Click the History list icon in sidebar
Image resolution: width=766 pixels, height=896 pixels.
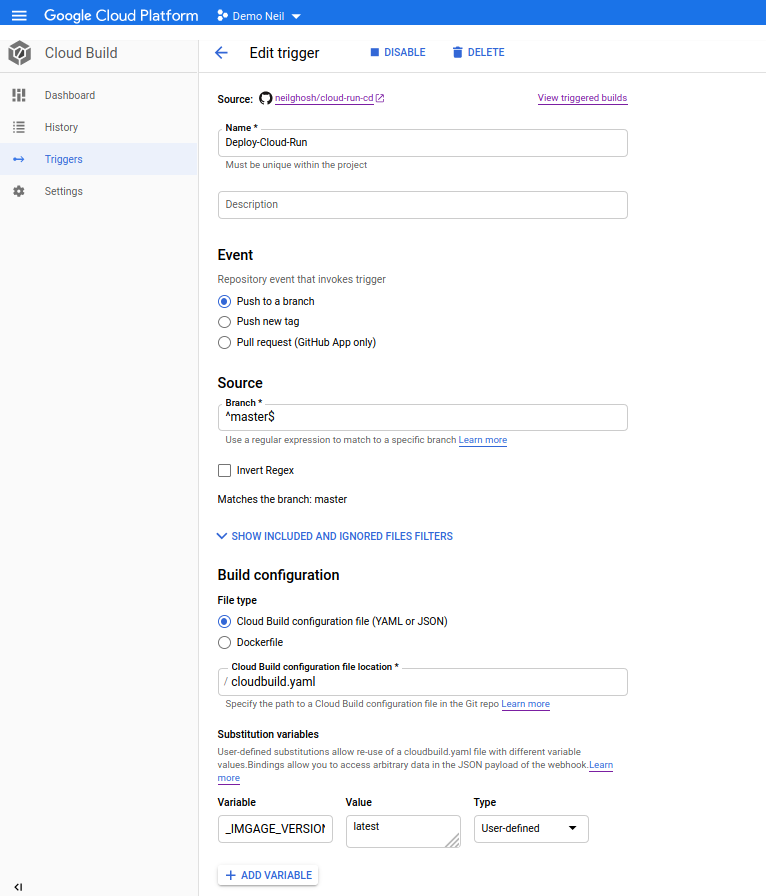[18, 127]
